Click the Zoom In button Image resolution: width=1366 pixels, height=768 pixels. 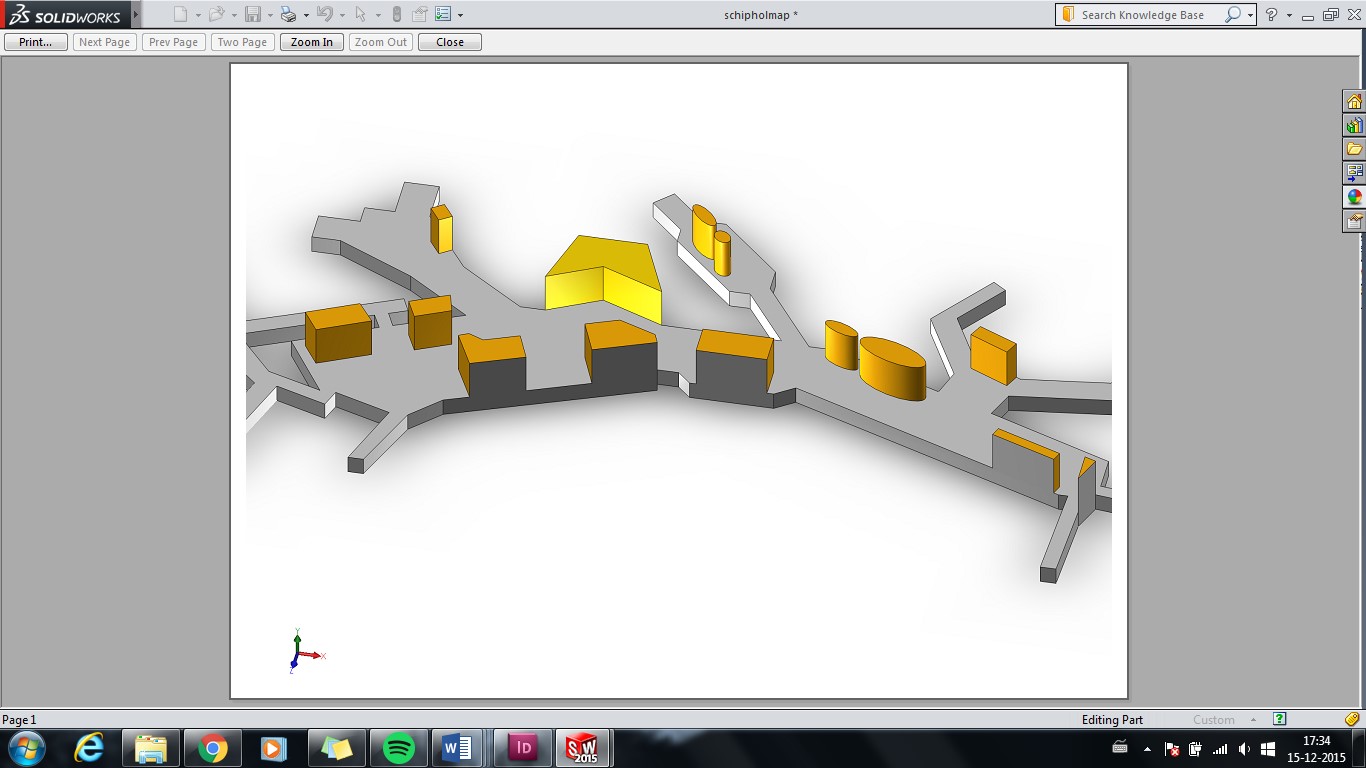[x=312, y=42]
